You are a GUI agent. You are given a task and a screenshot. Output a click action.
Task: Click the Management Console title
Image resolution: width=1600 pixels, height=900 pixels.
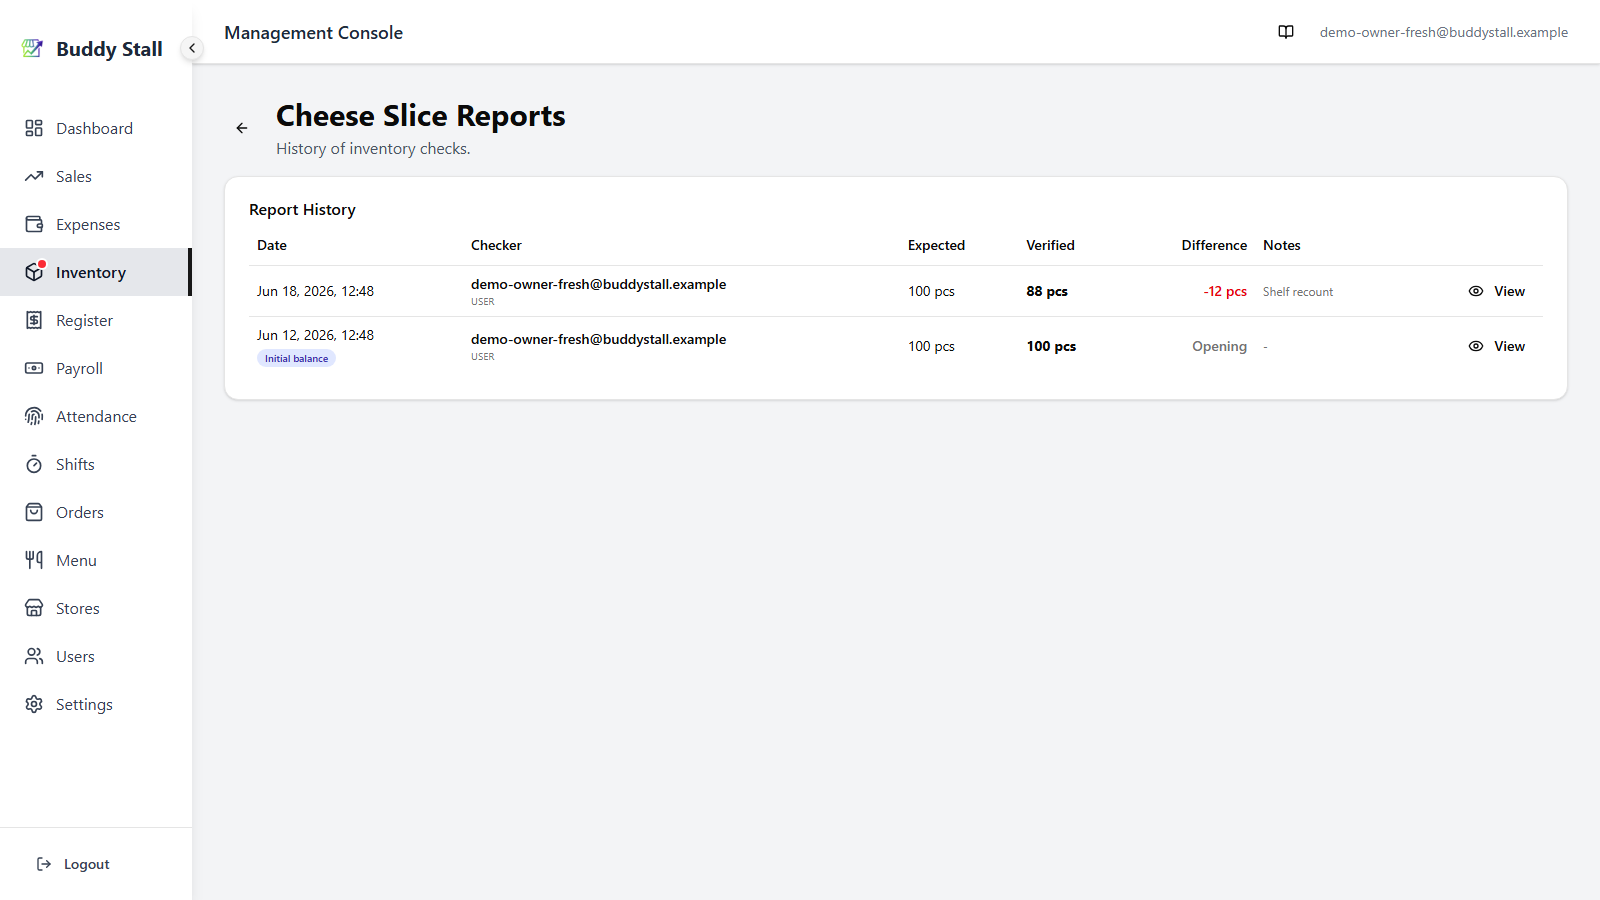click(x=314, y=33)
